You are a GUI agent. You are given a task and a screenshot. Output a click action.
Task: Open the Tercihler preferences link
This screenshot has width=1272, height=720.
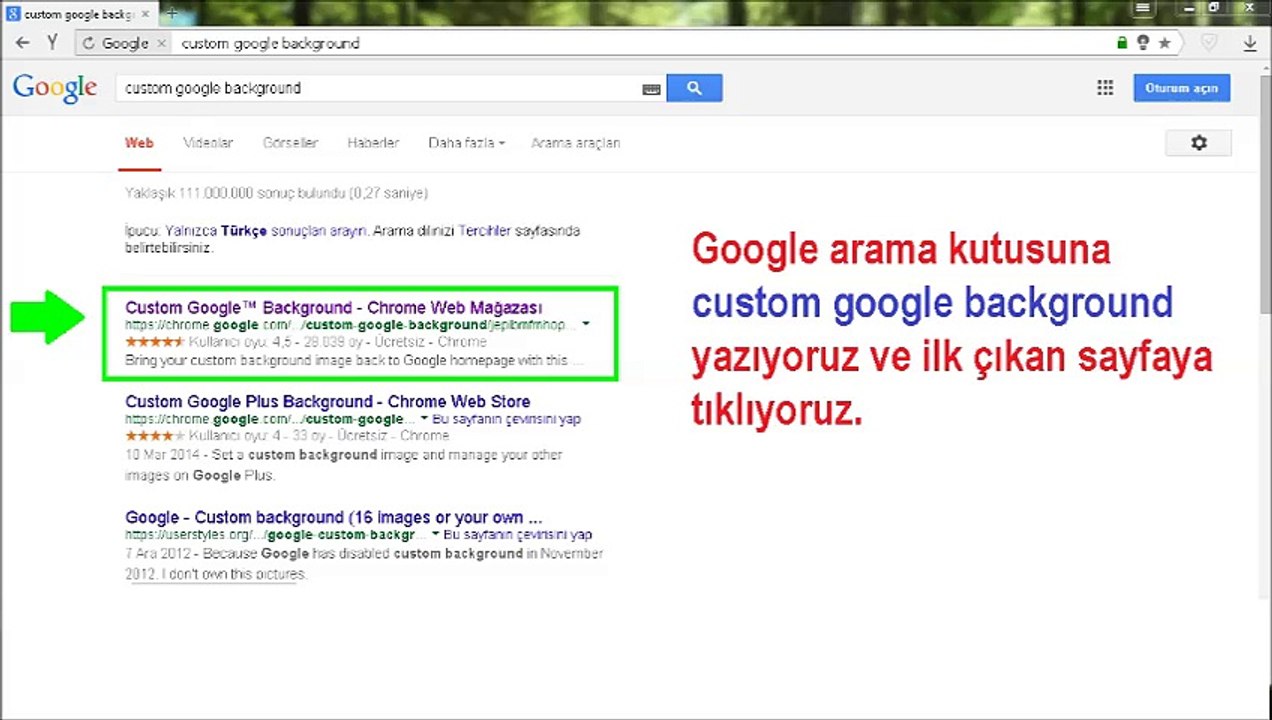coord(487,231)
